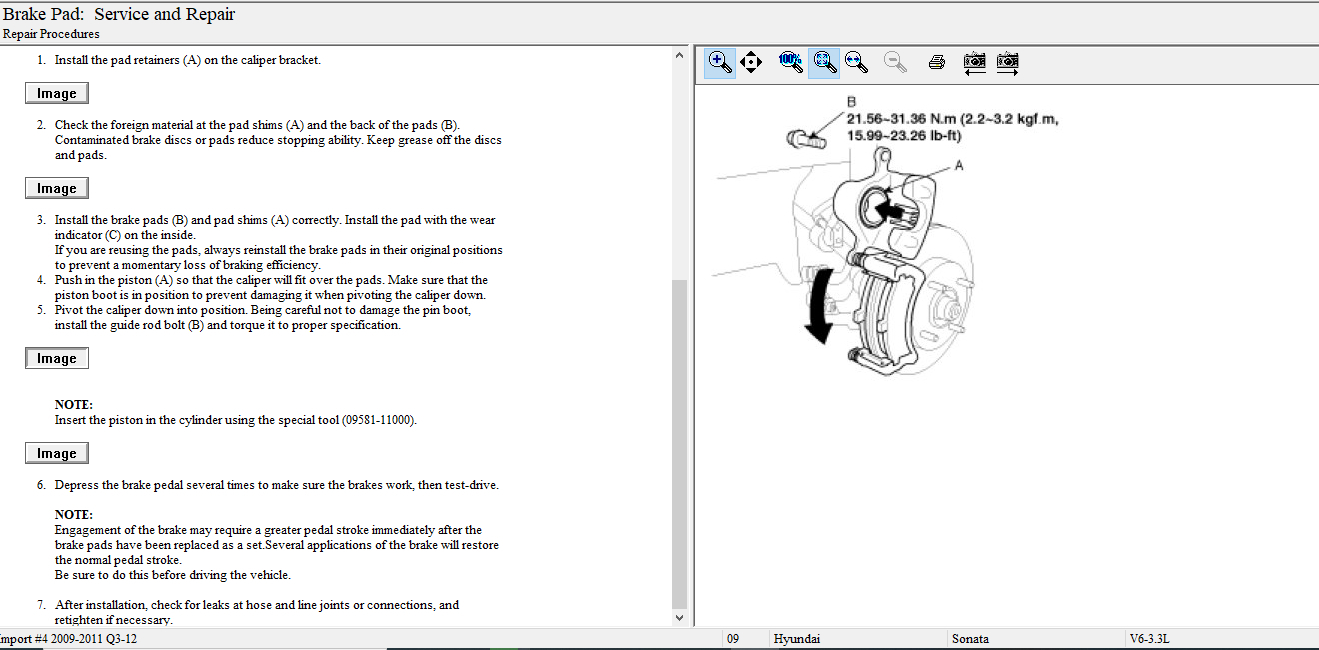The image size is (1319, 650).
Task: Click step 1 'Install the pad retainers' text
Action: point(188,60)
